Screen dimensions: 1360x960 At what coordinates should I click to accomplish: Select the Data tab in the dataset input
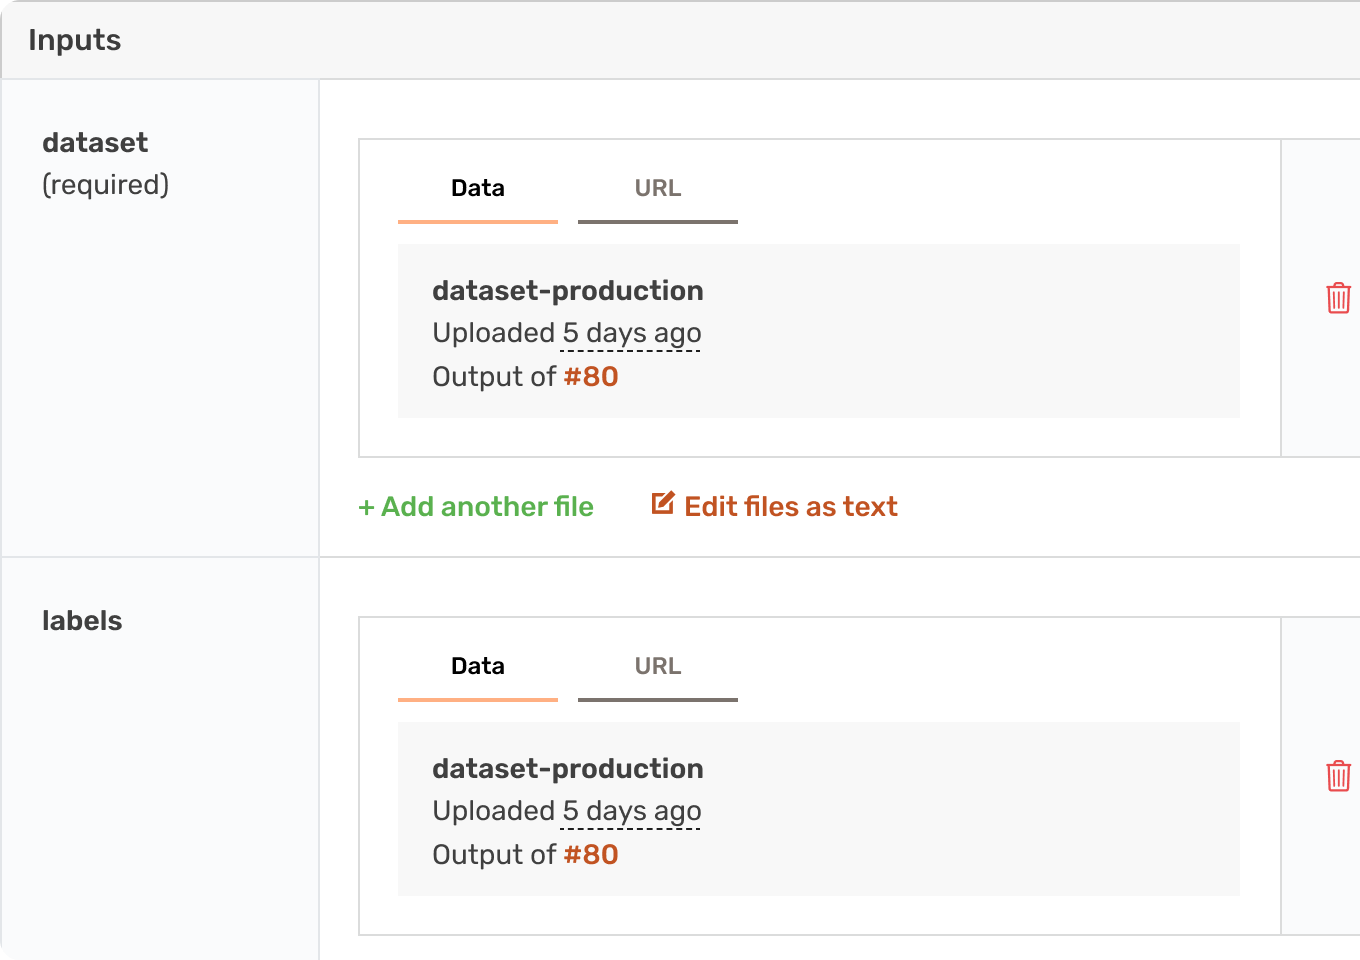[x=478, y=189]
